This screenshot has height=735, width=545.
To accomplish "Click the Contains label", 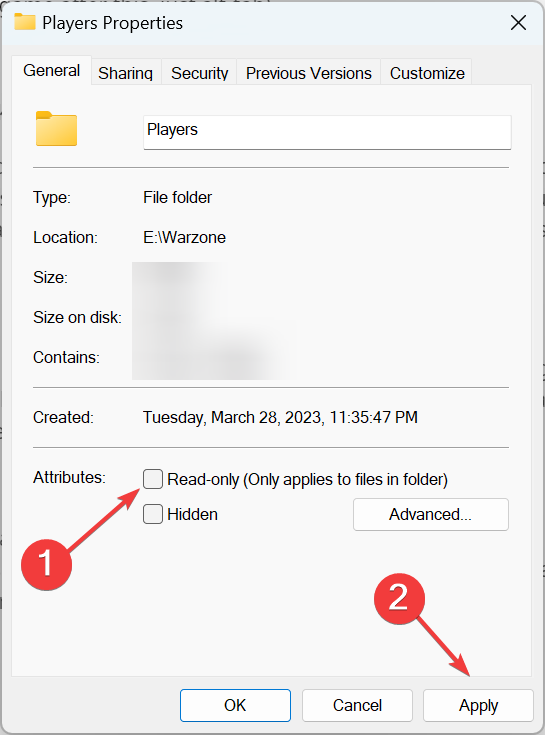I will [x=66, y=357].
